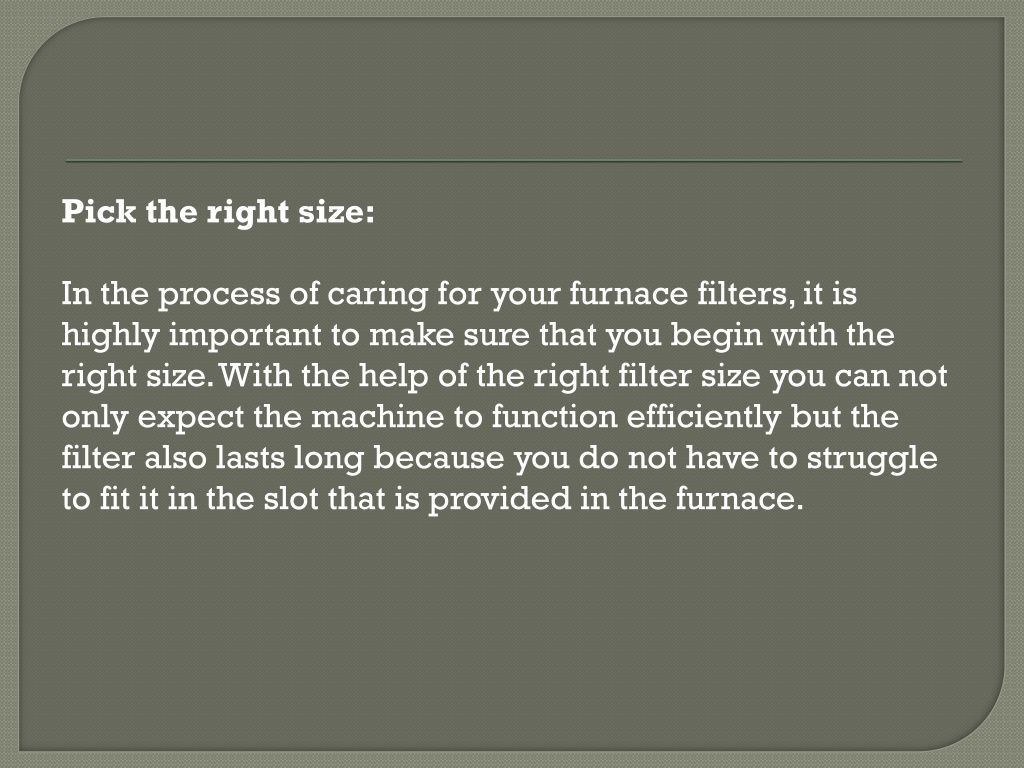Click the empty slide area below paragraph
Viewport: 1024px width, 768px height.
[512, 627]
